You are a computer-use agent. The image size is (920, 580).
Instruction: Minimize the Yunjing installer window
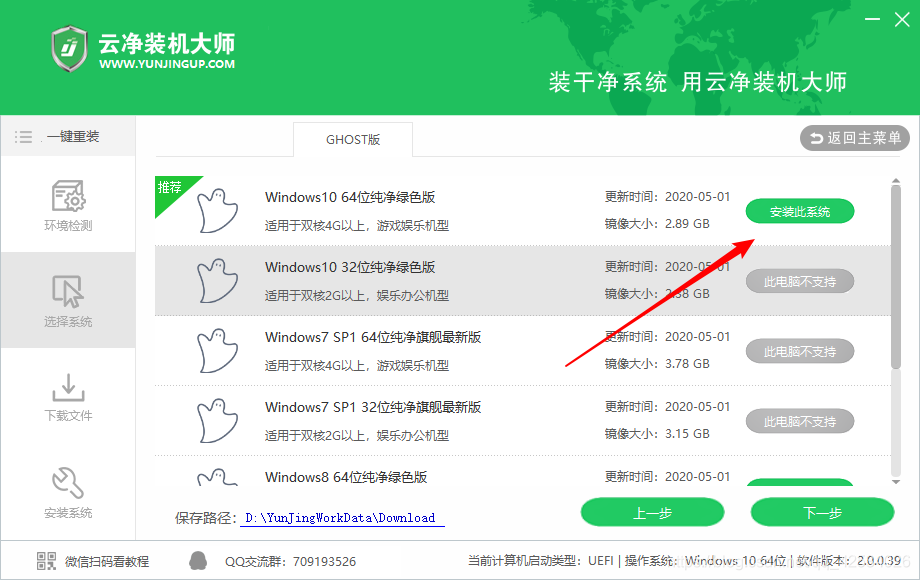pos(872,19)
